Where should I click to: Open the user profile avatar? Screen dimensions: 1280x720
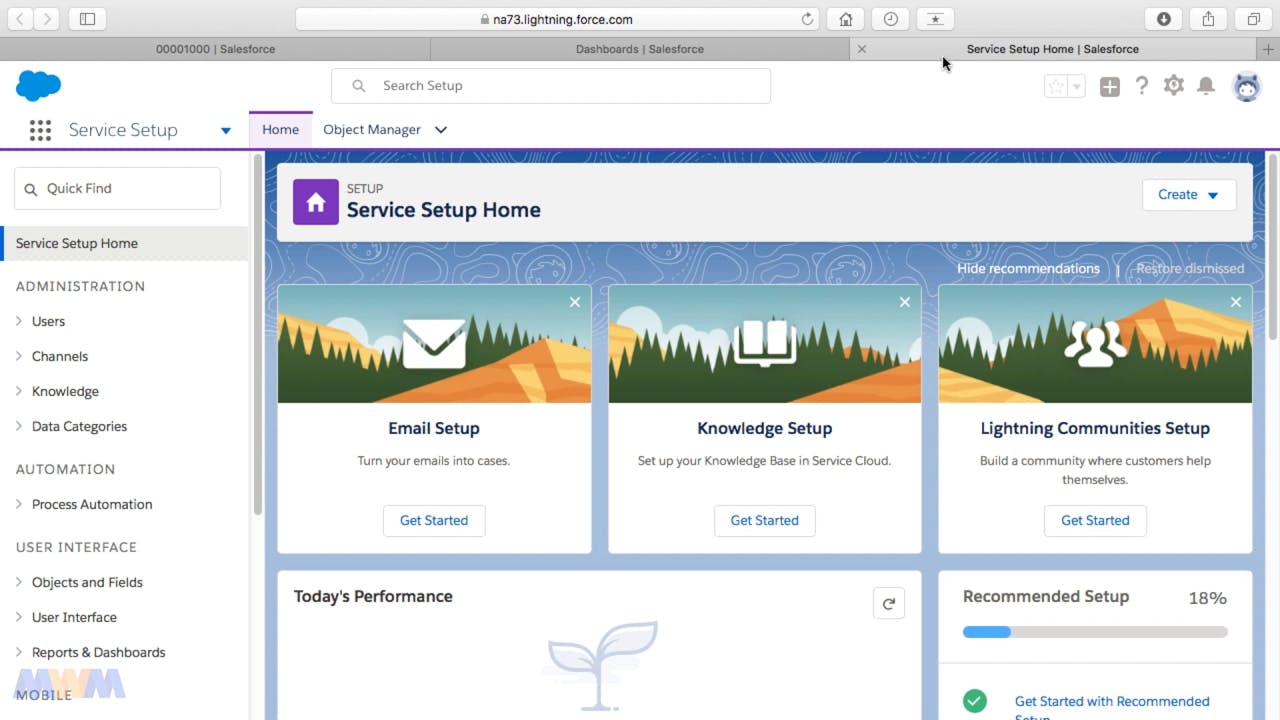1247,87
